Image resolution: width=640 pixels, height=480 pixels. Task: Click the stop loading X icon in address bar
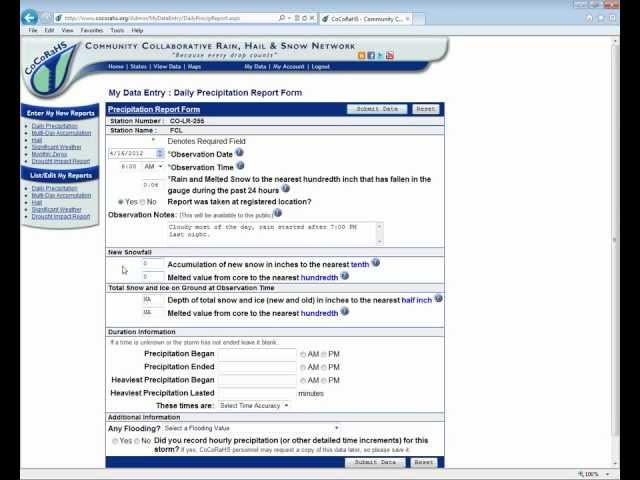(312, 18)
